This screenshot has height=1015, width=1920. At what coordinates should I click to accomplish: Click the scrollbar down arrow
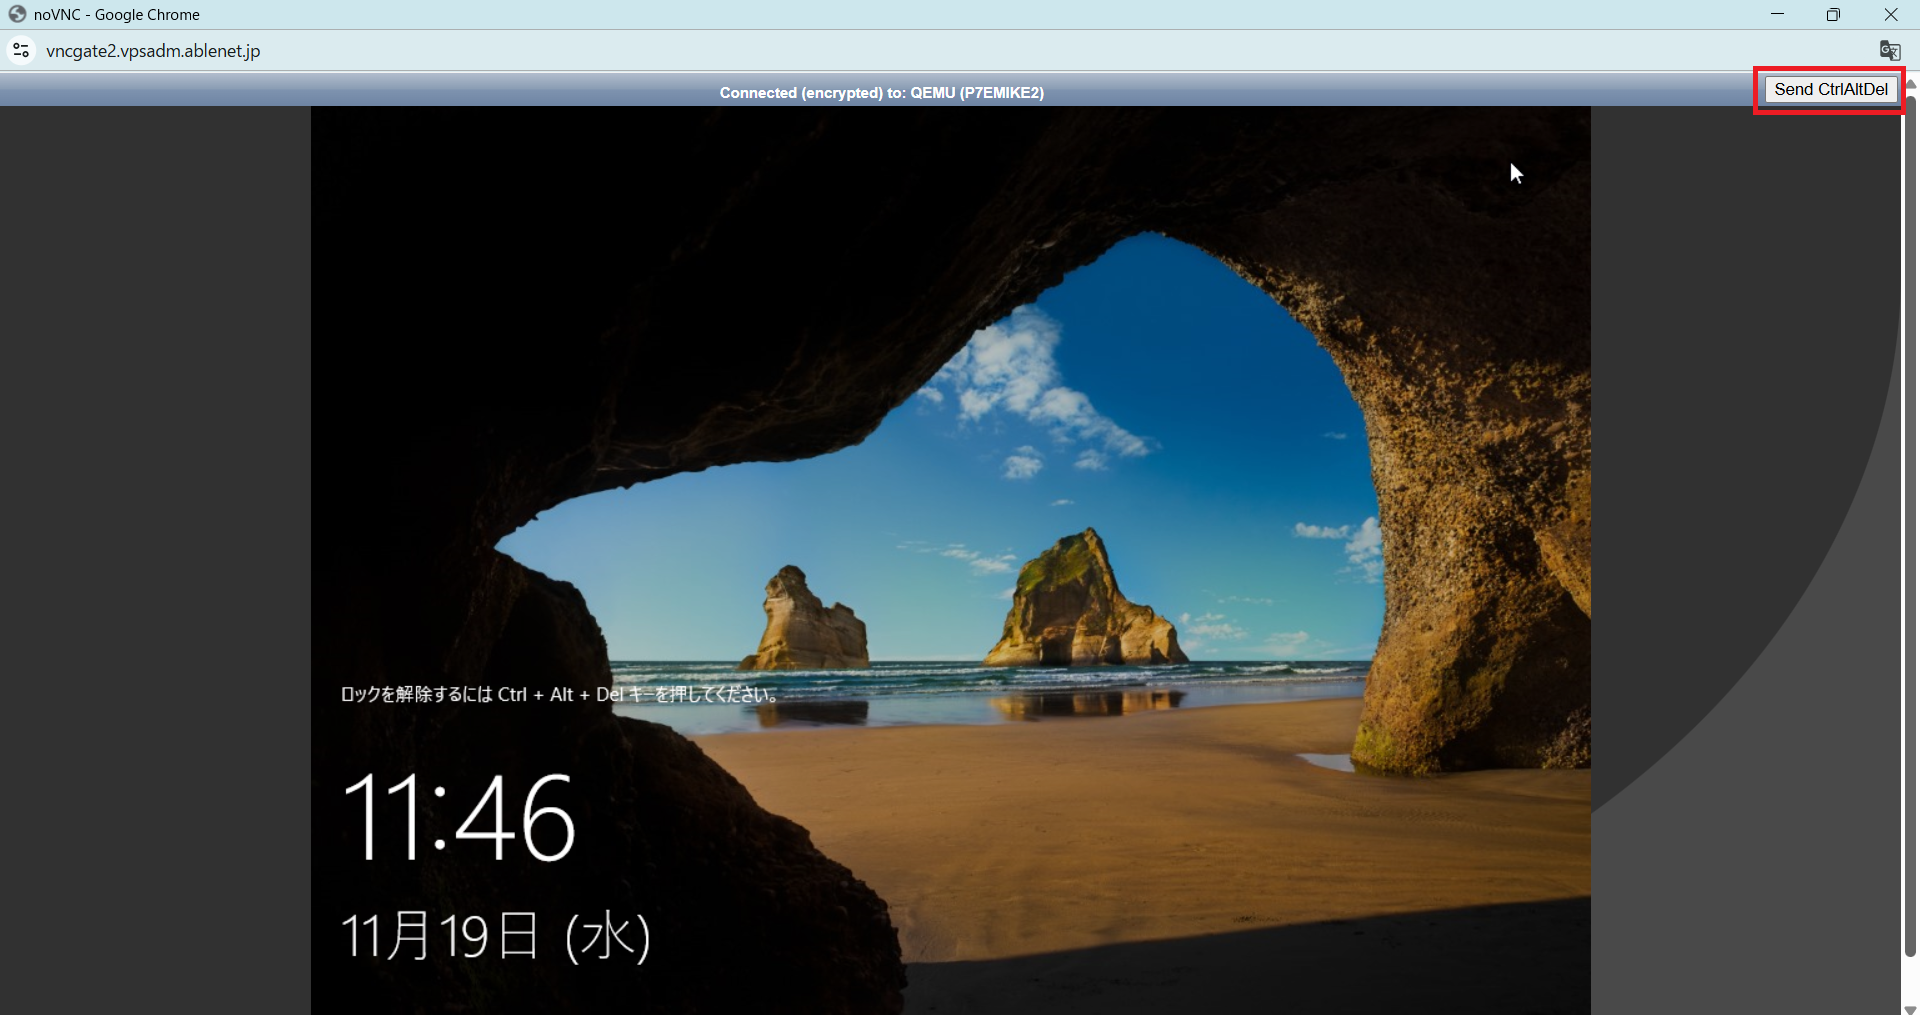click(x=1910, y=1008)
